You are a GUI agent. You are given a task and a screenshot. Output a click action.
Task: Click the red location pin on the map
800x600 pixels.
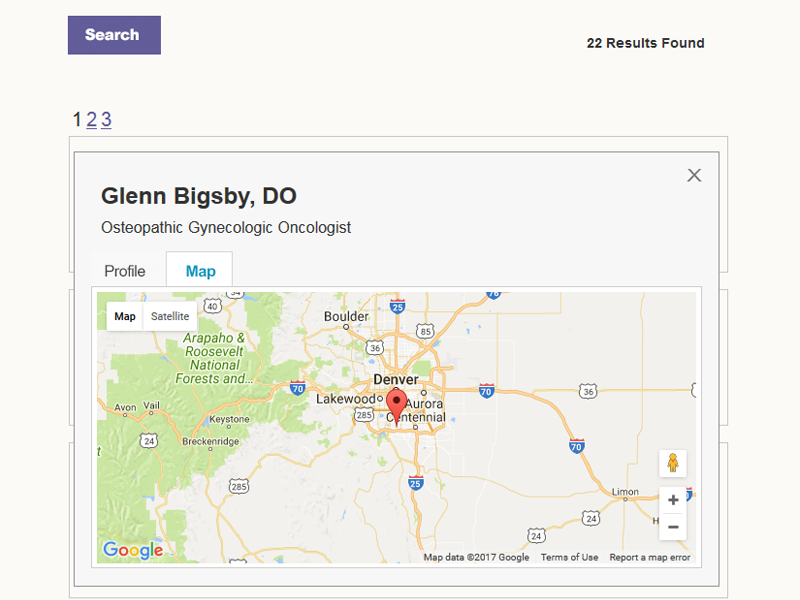(x=397, y=406)
